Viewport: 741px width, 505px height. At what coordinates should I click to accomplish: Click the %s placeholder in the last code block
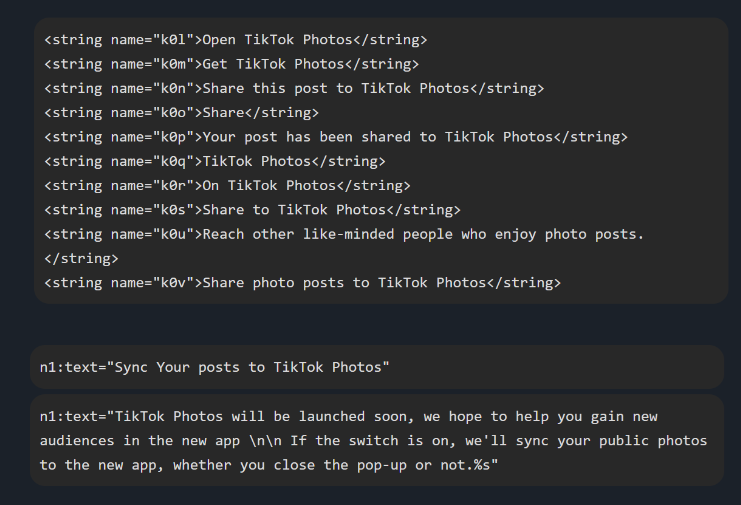pos(482,465)
